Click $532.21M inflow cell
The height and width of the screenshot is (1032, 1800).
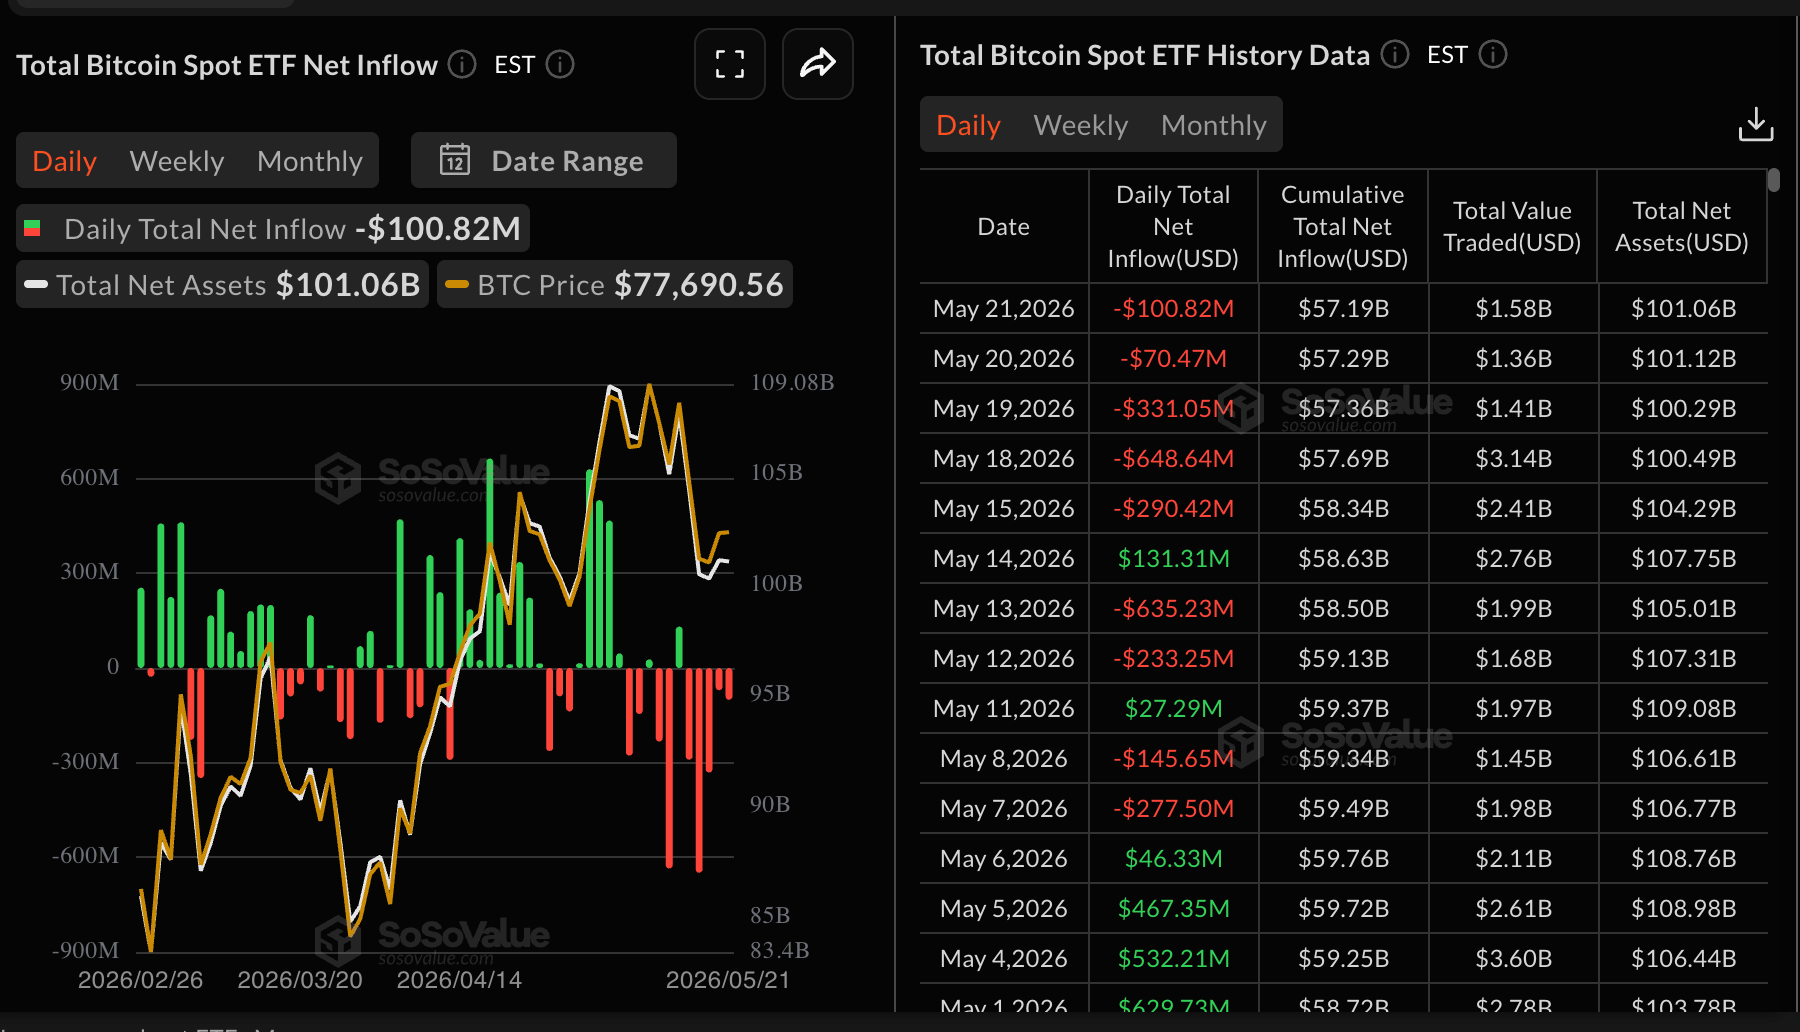pyautogui.click(x=1173, y=959)
